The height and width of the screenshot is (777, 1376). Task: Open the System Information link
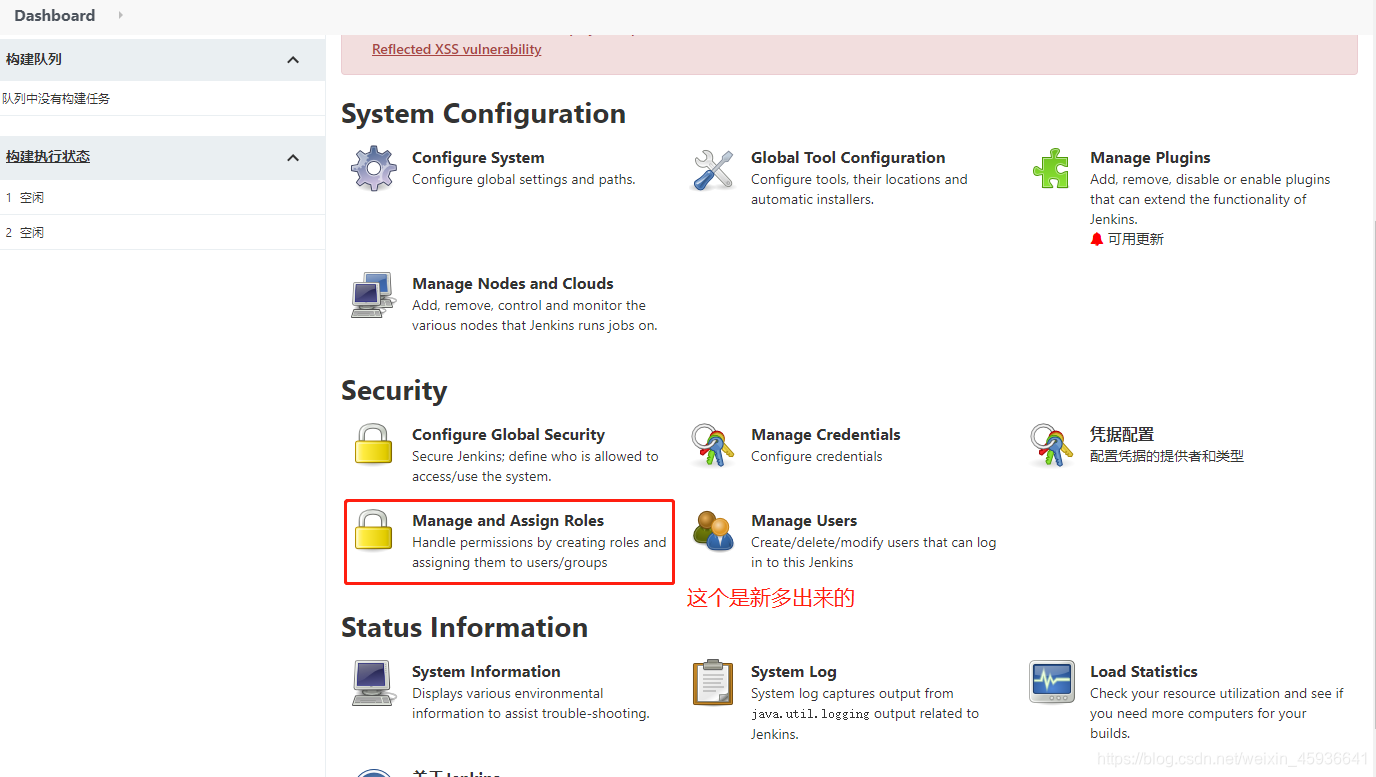click(486, 671)
